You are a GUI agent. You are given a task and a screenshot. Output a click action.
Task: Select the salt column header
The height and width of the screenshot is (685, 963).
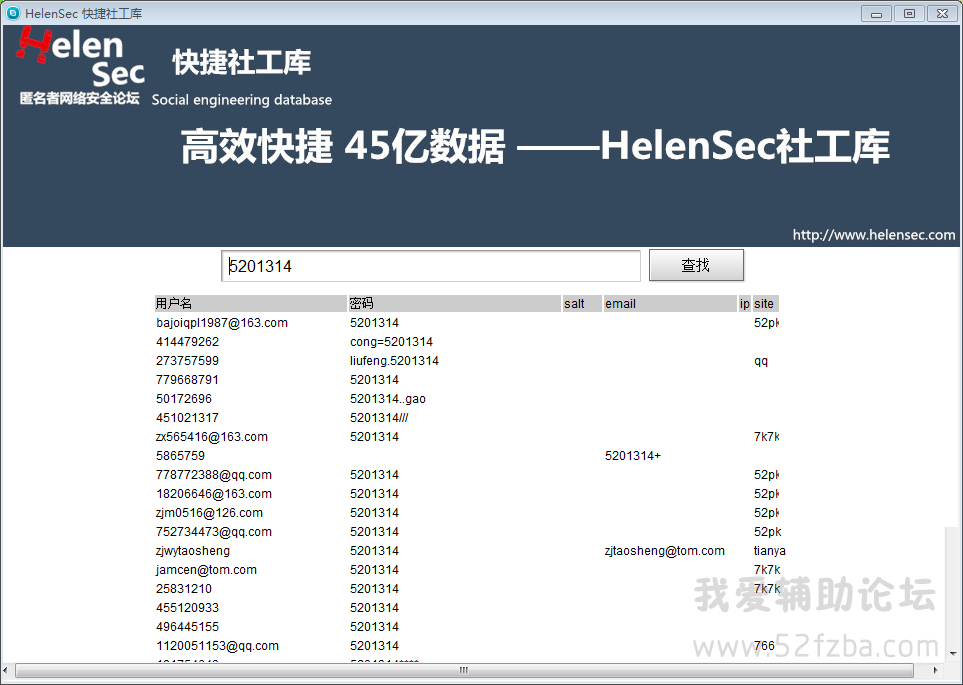point(582,303)
